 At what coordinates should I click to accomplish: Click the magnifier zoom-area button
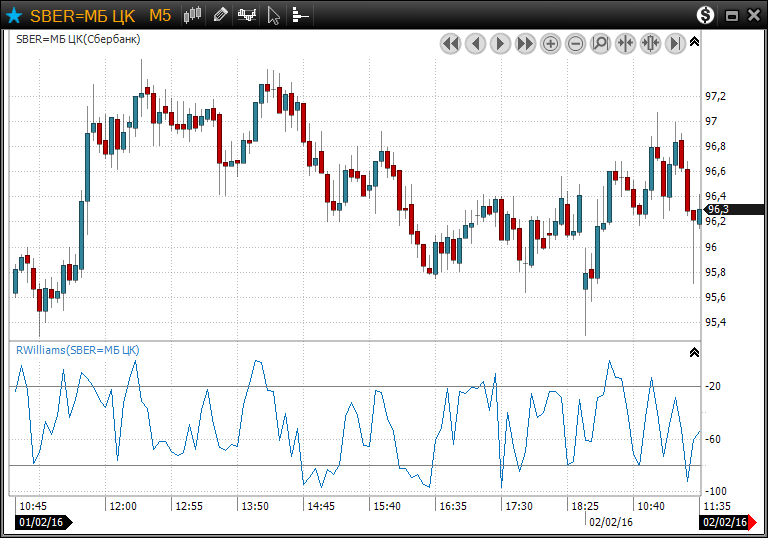pos(600,44)
